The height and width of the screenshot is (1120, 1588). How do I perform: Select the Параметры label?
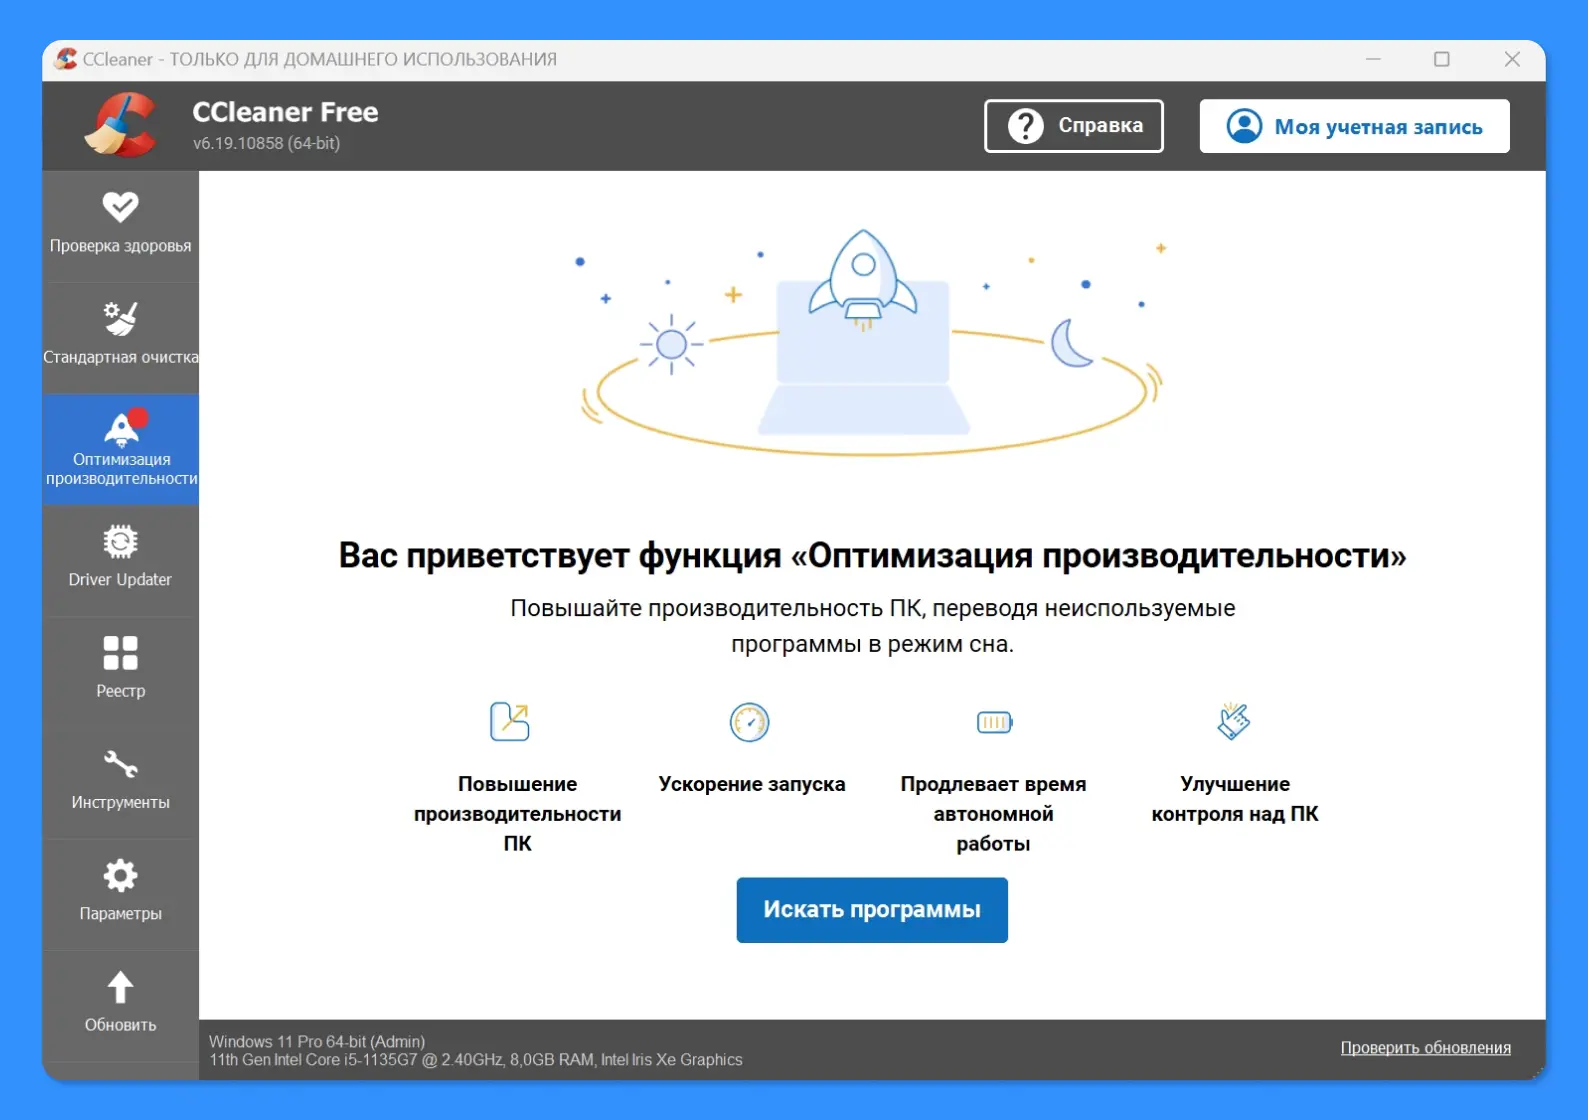(x=120, y=914)
